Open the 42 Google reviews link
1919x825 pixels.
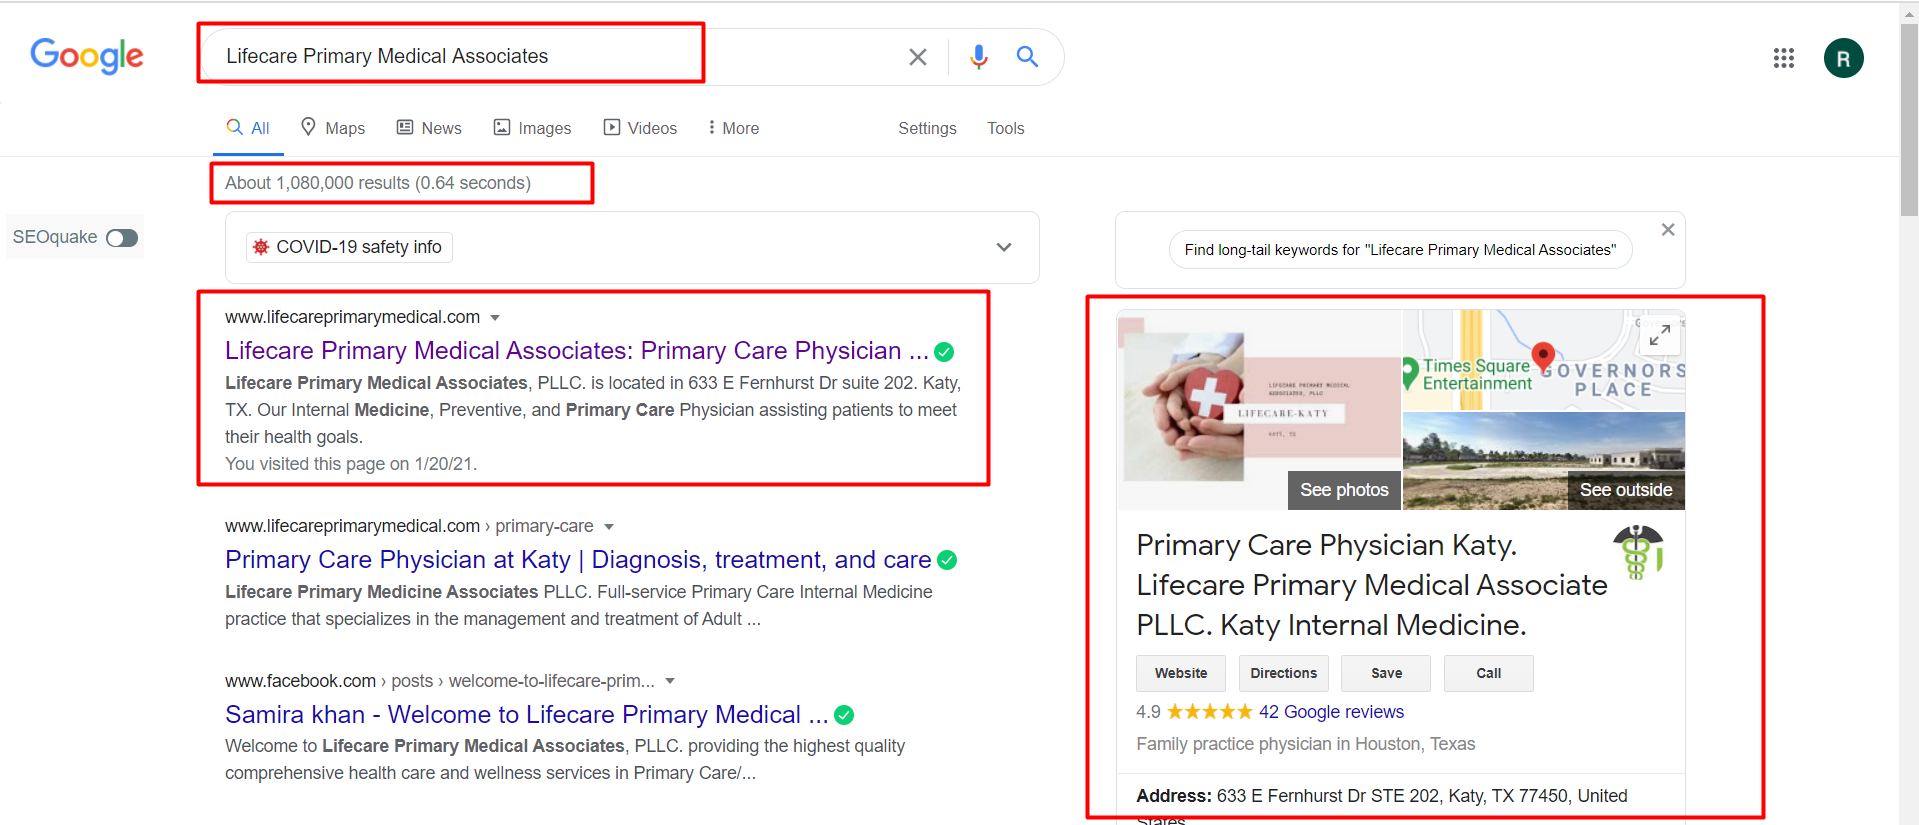tap(1331, 712)
